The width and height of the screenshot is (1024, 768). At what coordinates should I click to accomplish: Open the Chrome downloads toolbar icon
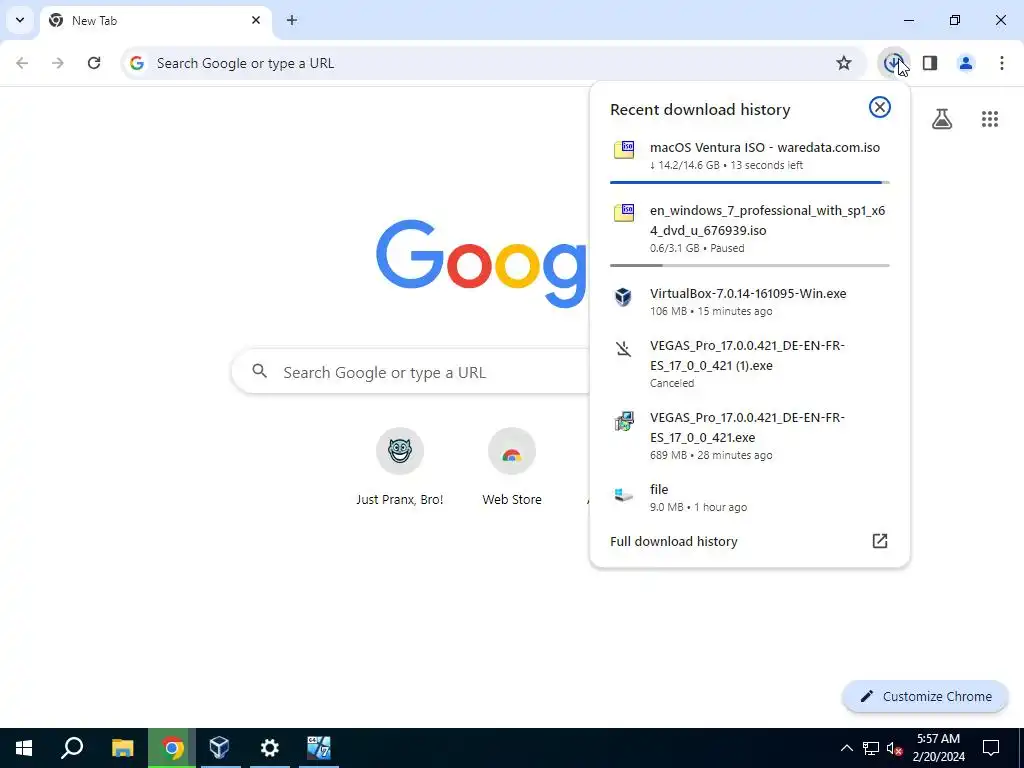tap(893, 63)
